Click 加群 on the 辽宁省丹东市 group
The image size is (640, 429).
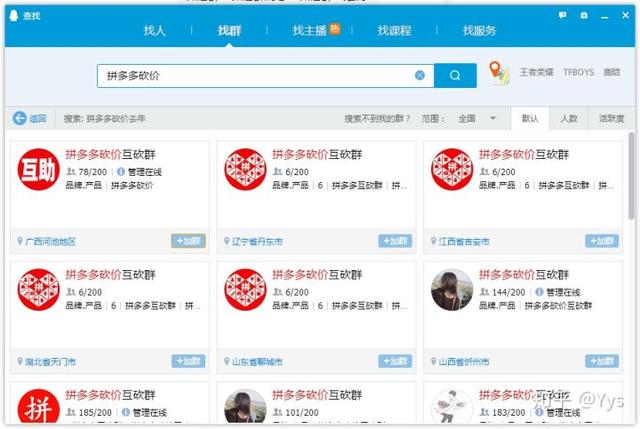click(394, 241)
